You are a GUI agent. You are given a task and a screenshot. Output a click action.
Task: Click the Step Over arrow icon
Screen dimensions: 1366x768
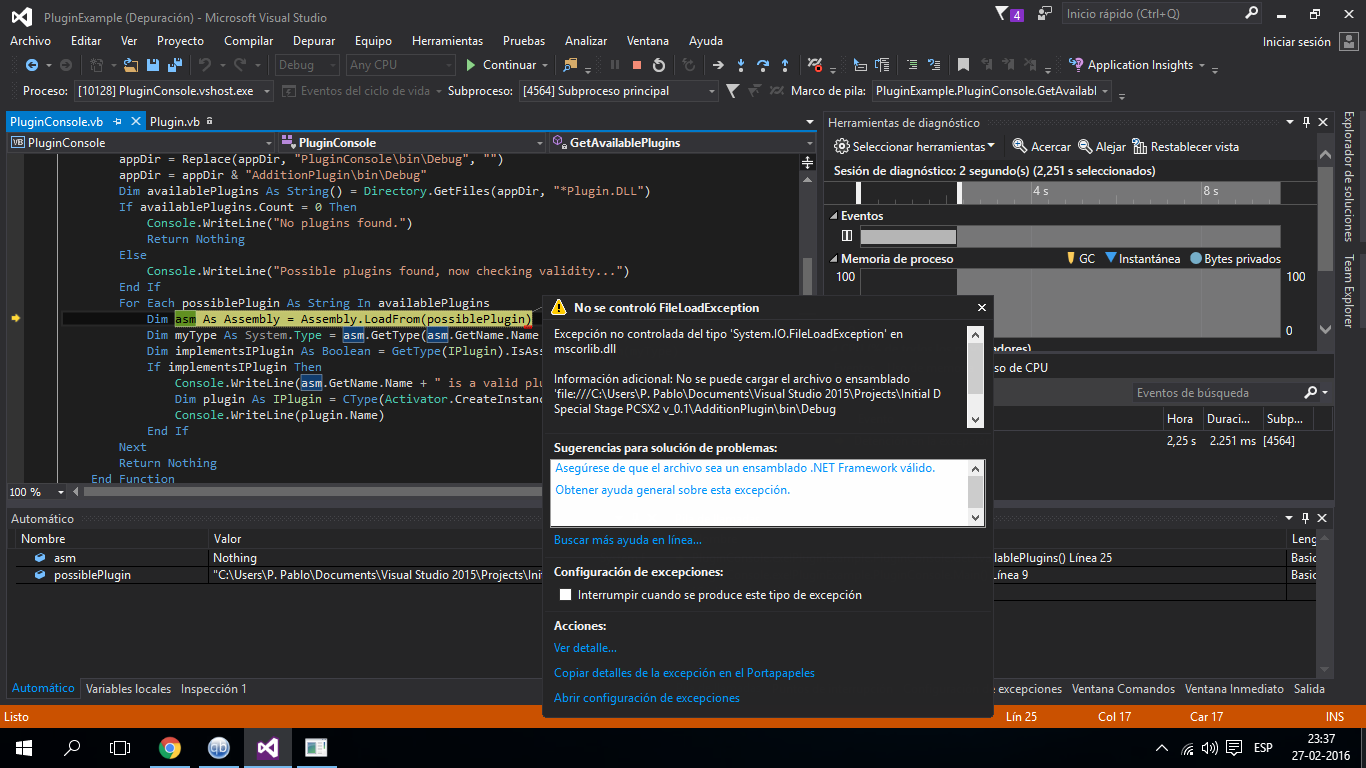(x=763, y=65)
